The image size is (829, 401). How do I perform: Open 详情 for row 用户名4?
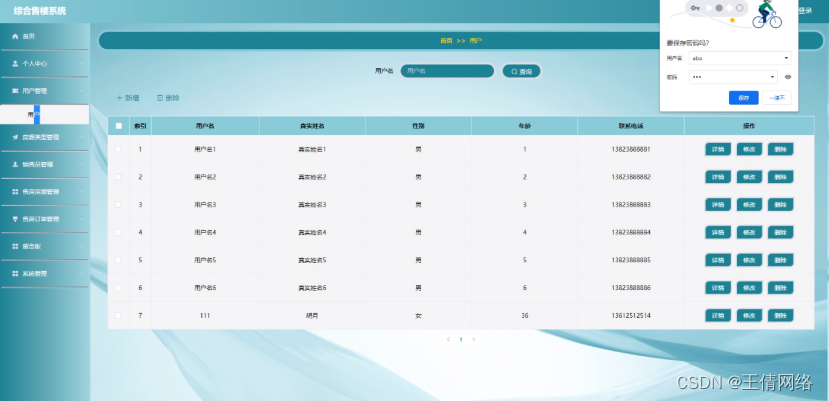pyautogui.click(x=718, y=232)
